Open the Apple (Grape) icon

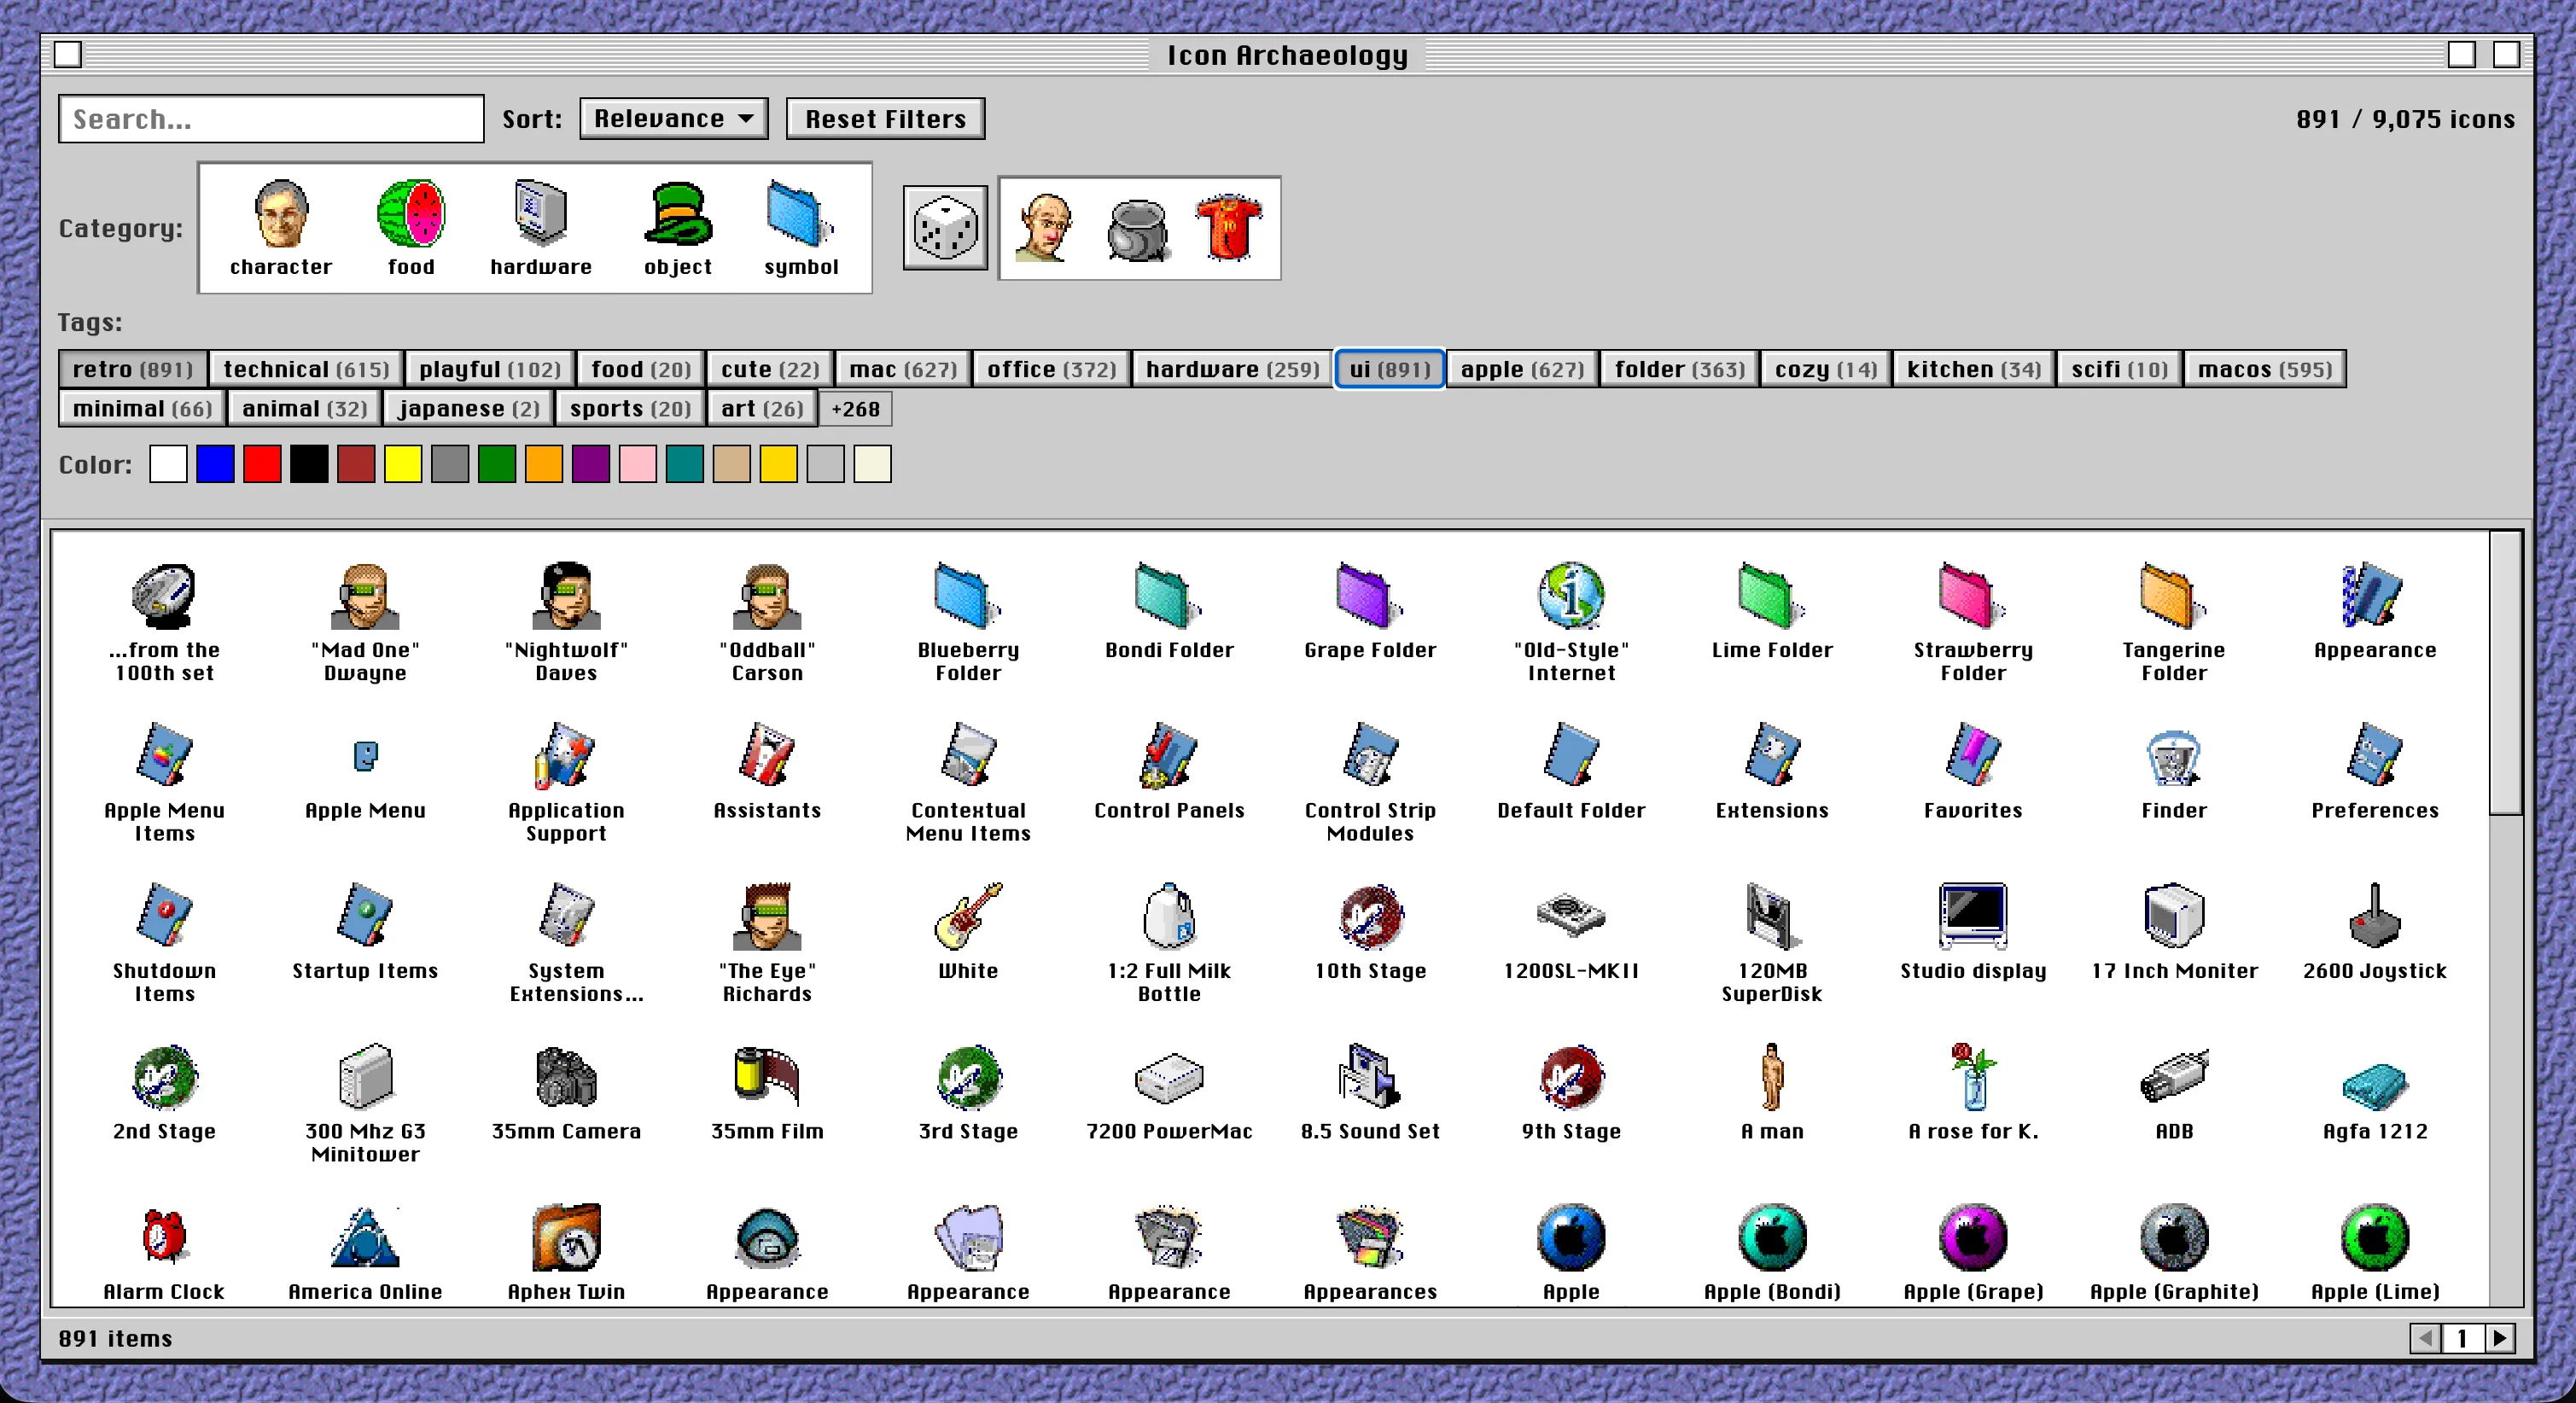click(1972, 1237)
